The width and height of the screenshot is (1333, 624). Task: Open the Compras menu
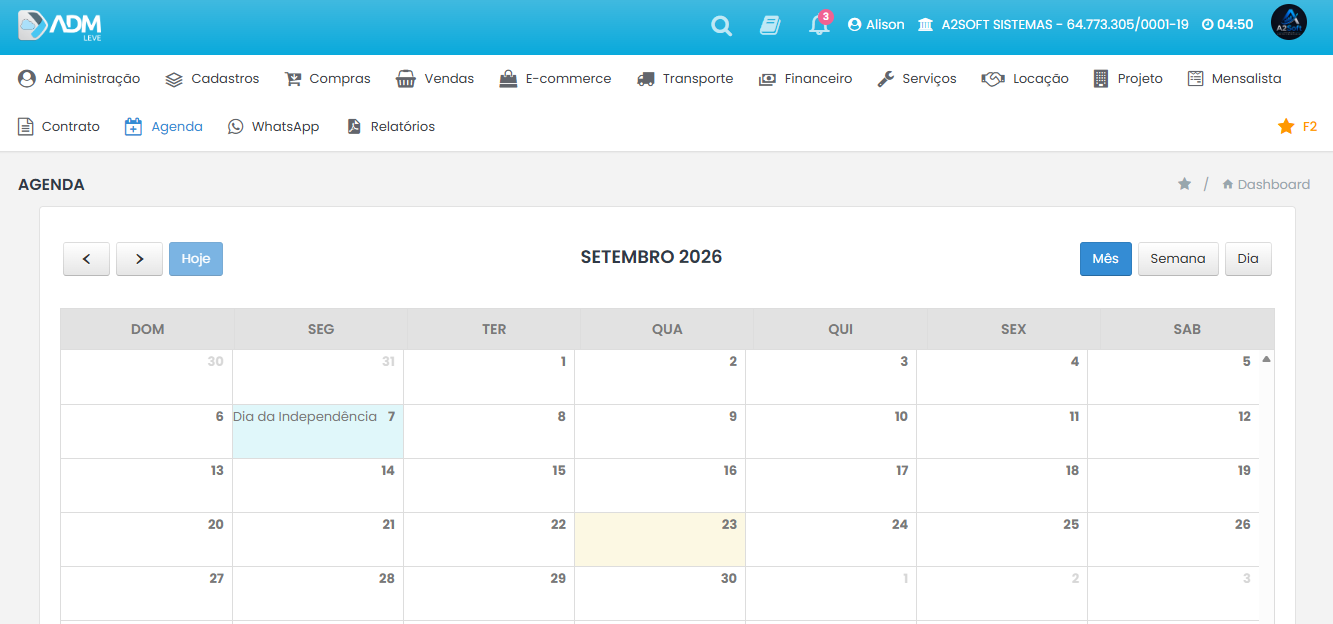(327, 79)
